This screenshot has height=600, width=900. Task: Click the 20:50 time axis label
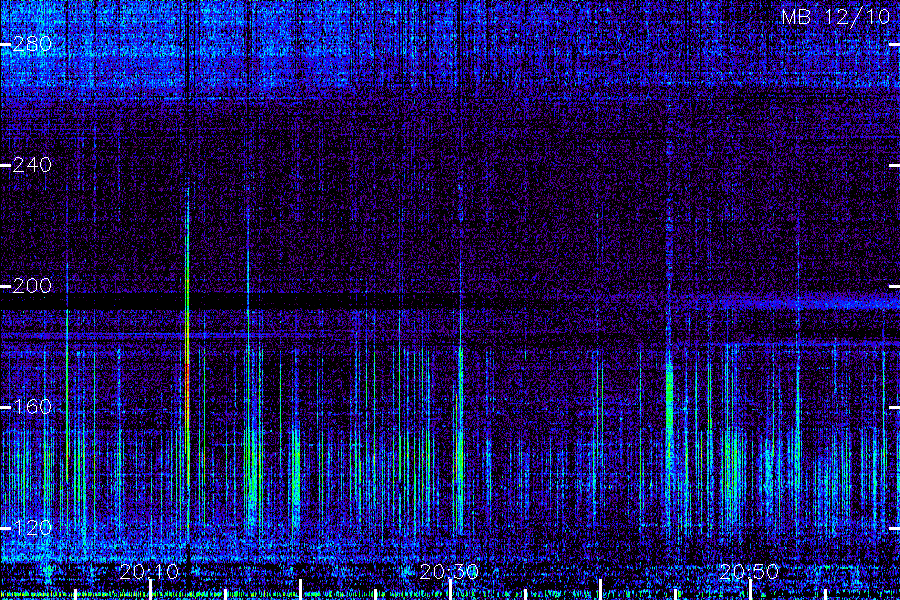(x=749, y=572)
